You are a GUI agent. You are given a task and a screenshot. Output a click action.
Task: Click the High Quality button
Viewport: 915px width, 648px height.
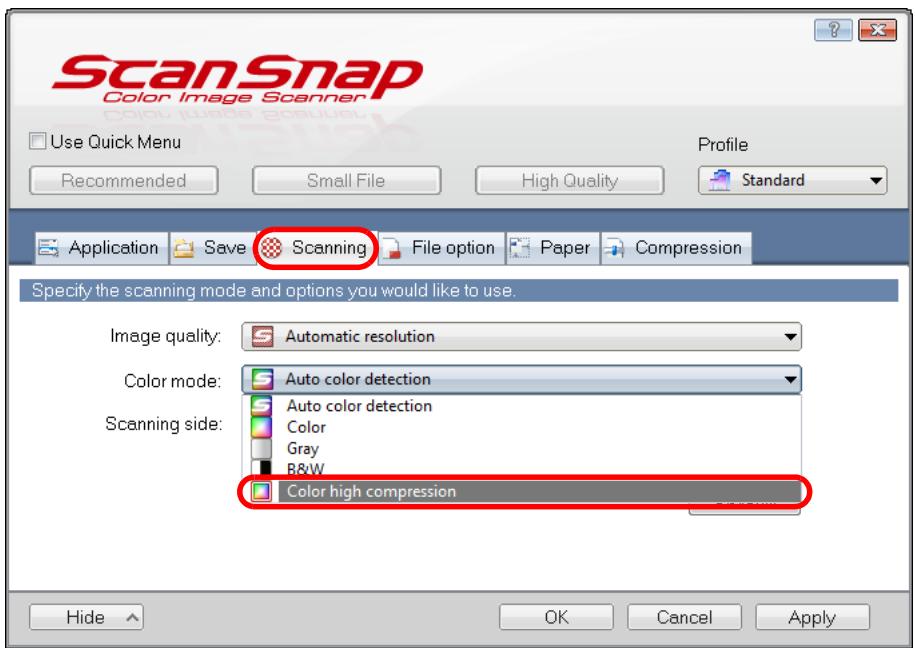pyautogui.click(x=570, y=180)
